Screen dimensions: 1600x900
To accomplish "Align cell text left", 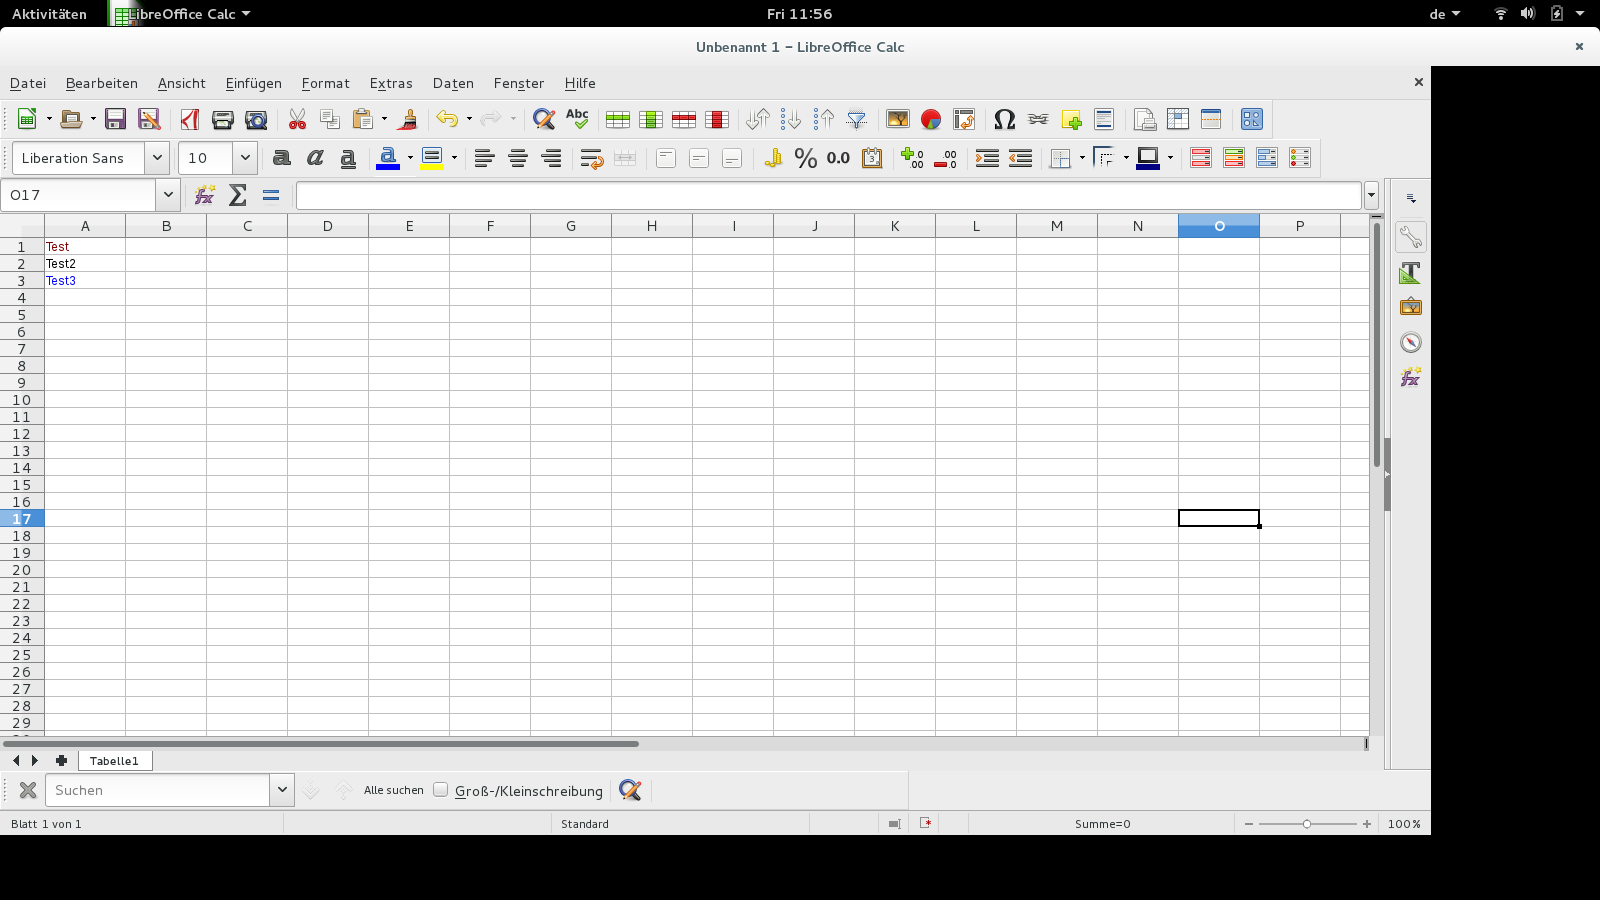I will [x=485, y=158].
